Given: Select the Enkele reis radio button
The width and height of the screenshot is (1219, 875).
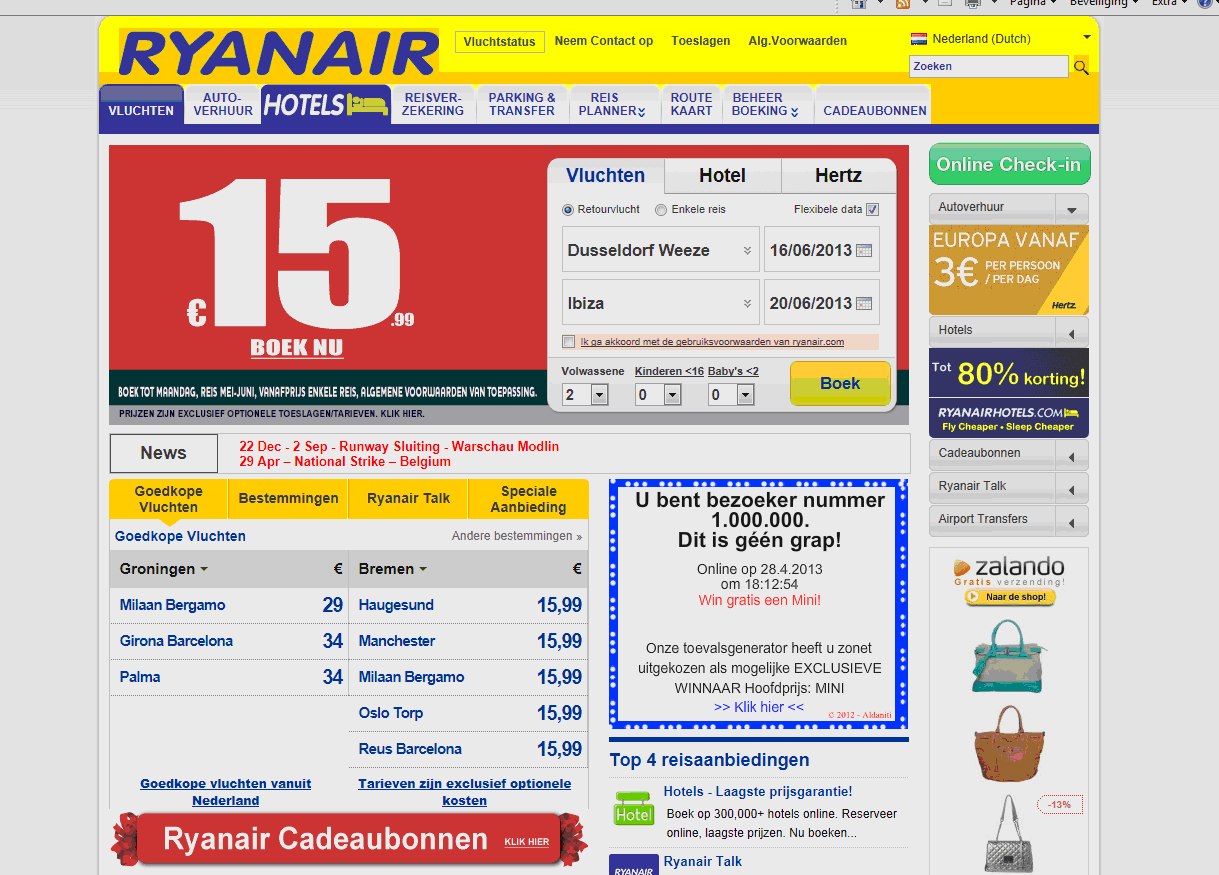Looking at the screenshot, I should (x=661, y=210).
